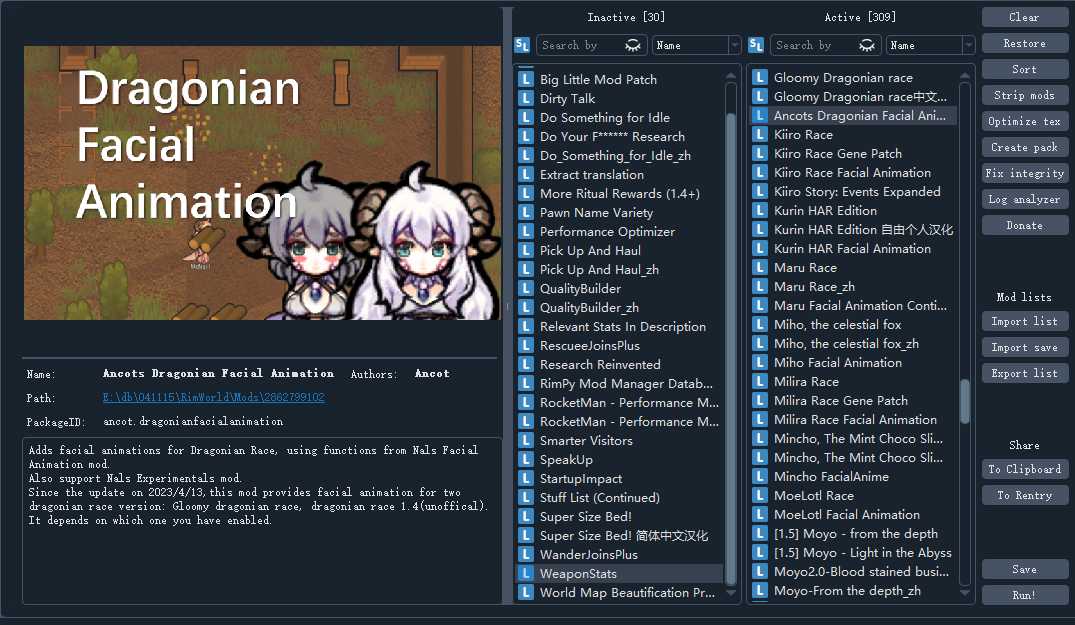Click the SL icon beside Active search

click(x=756, y=45)
